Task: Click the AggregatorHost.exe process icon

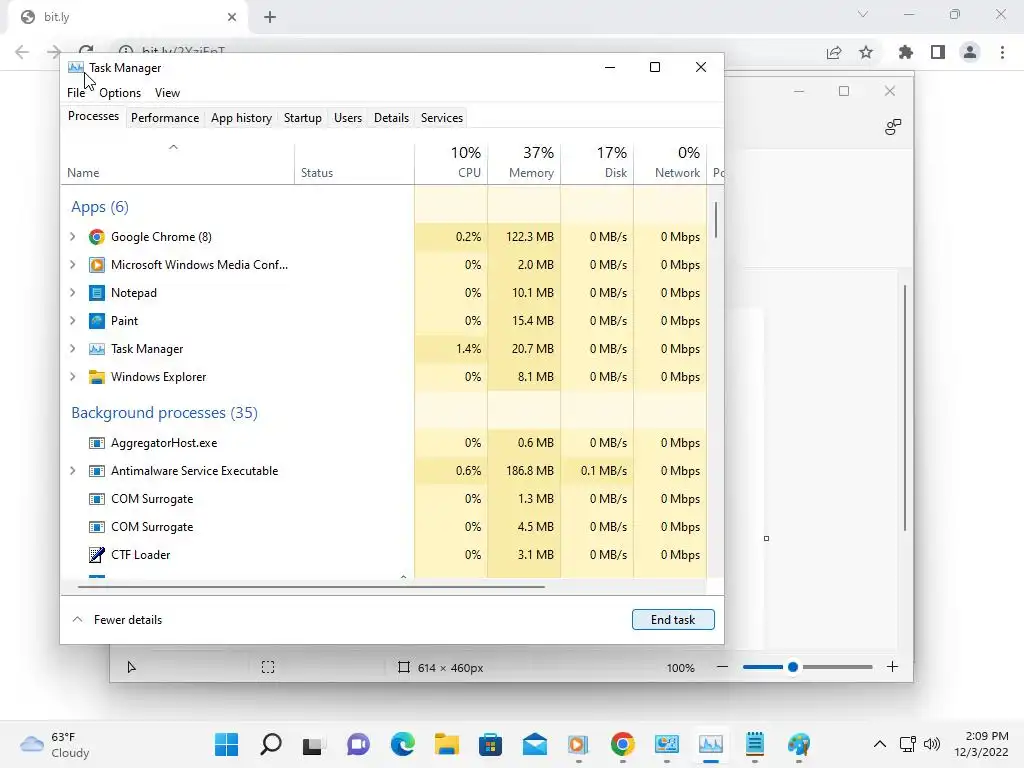Action: click(97, 443)
